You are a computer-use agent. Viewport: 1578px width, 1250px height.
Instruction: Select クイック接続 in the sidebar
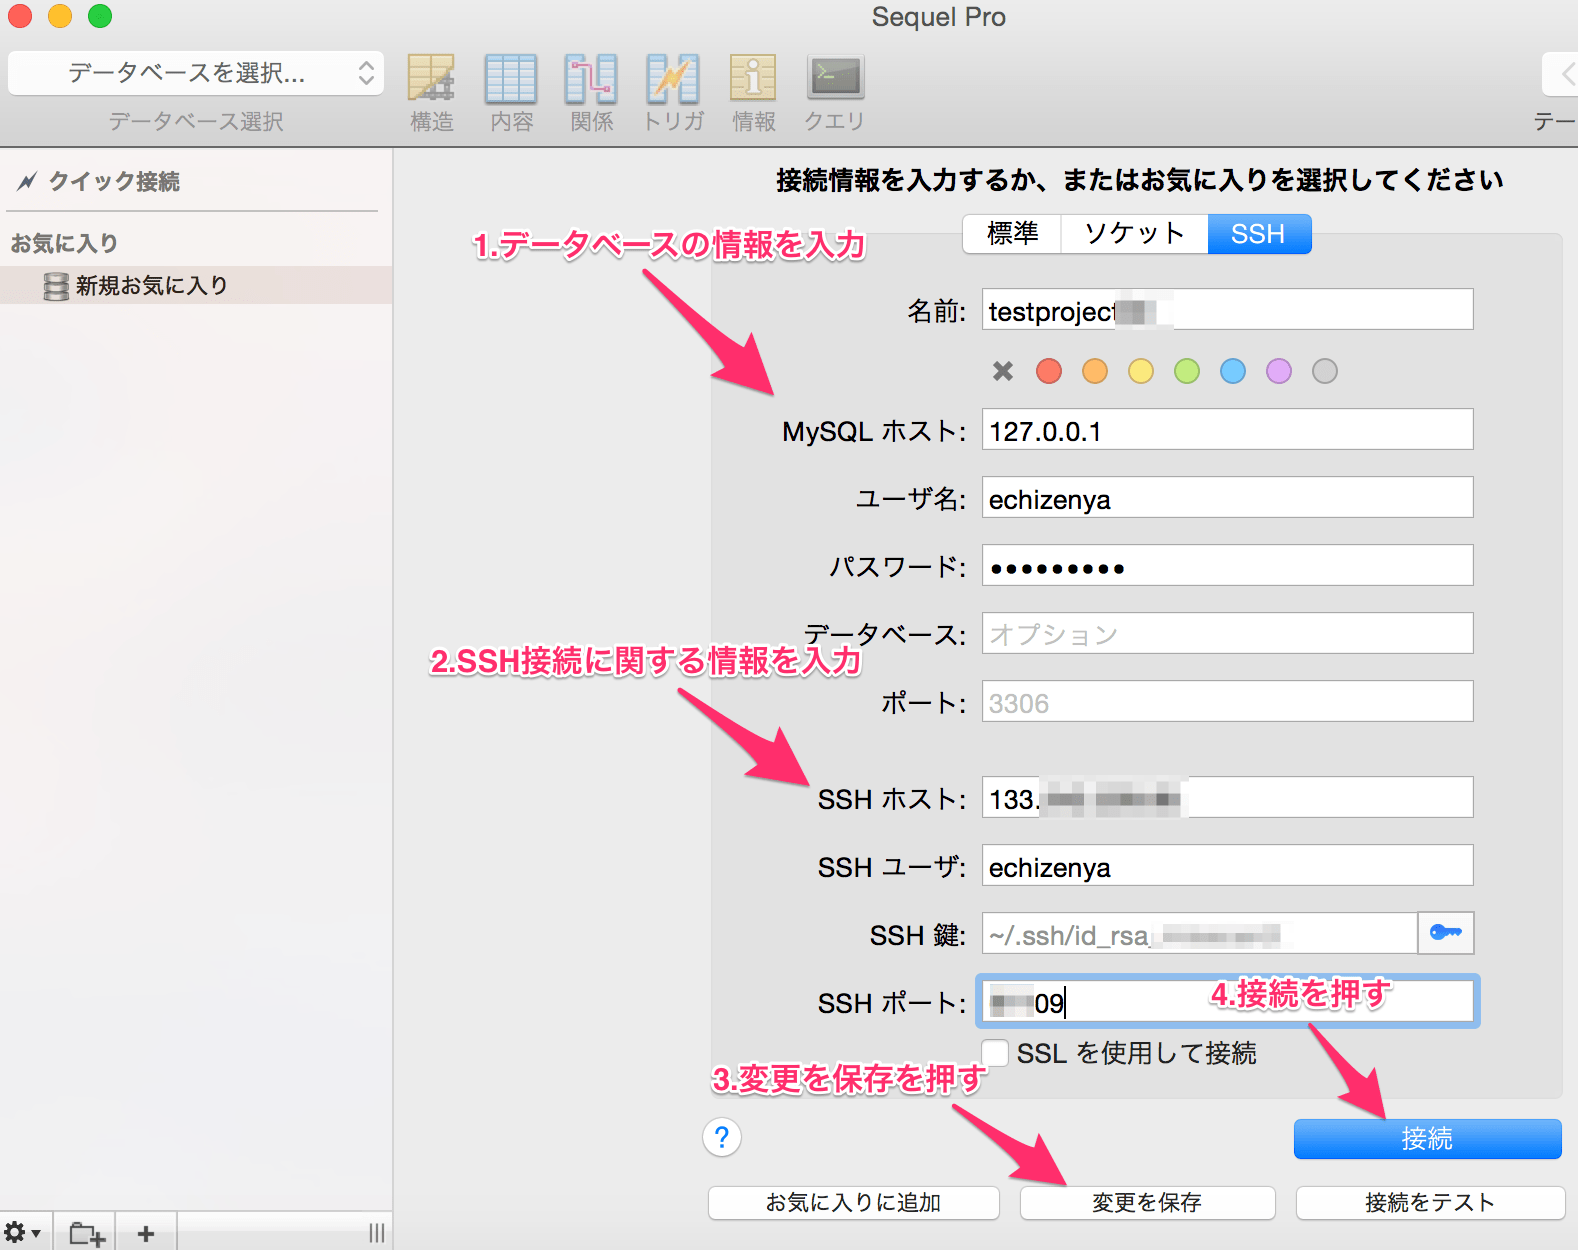point(114,181)
